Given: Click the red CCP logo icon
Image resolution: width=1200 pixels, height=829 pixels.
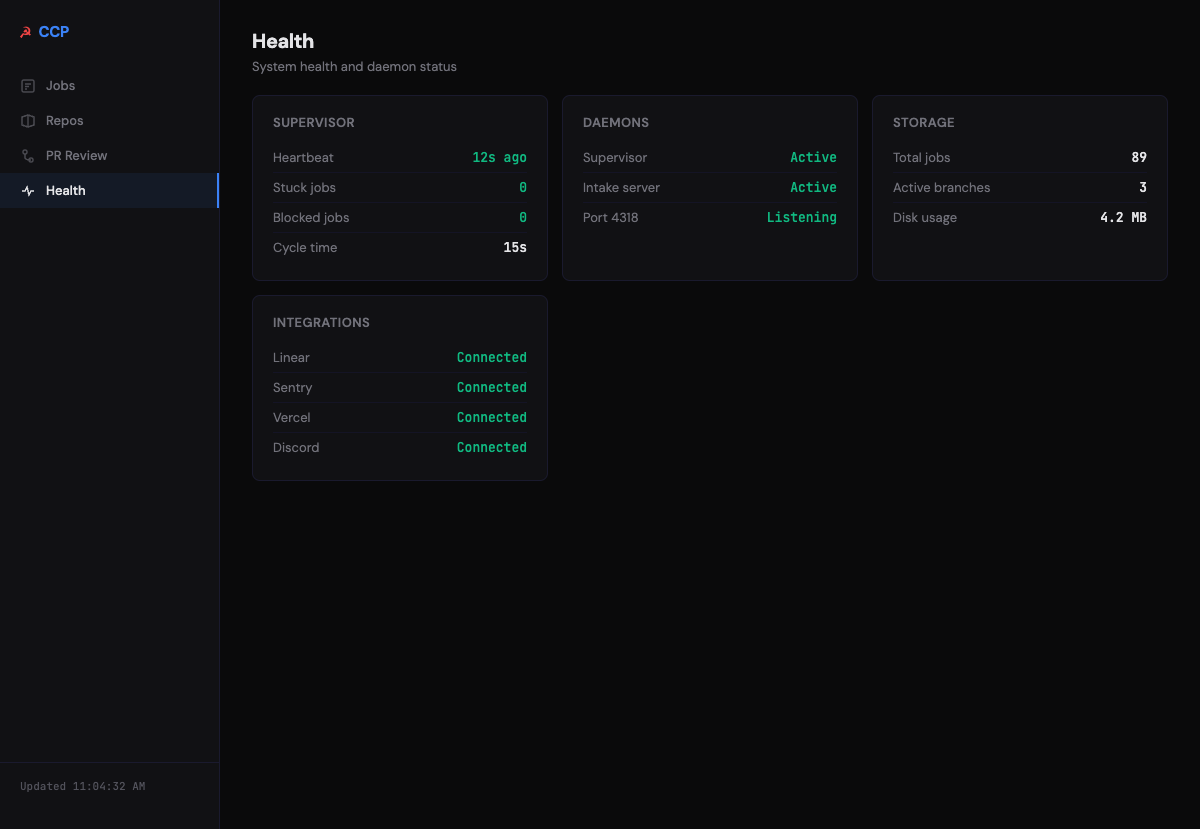Looking at the screenshot, I should (26, 32).
